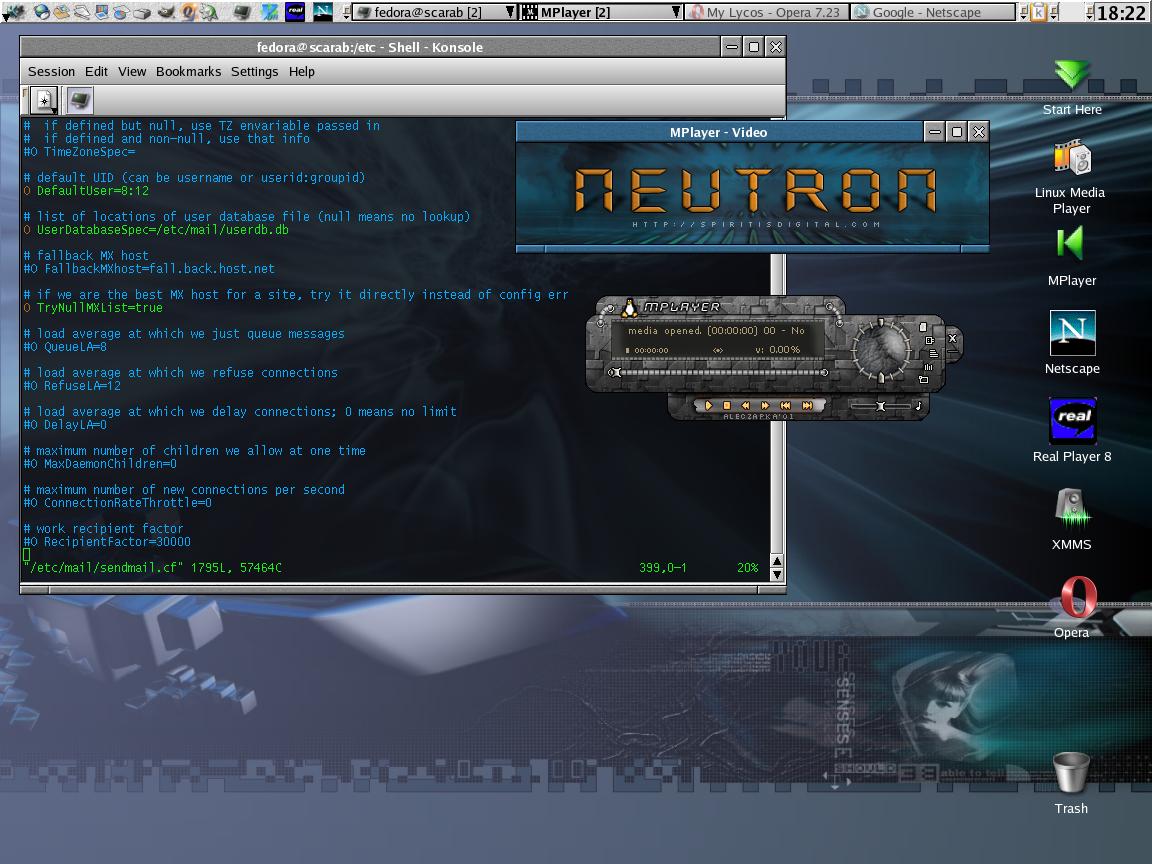The width and height of the screenshot is (1152, 864).
Task: Toggle mute via the music note icon
Action: (918, 406)
